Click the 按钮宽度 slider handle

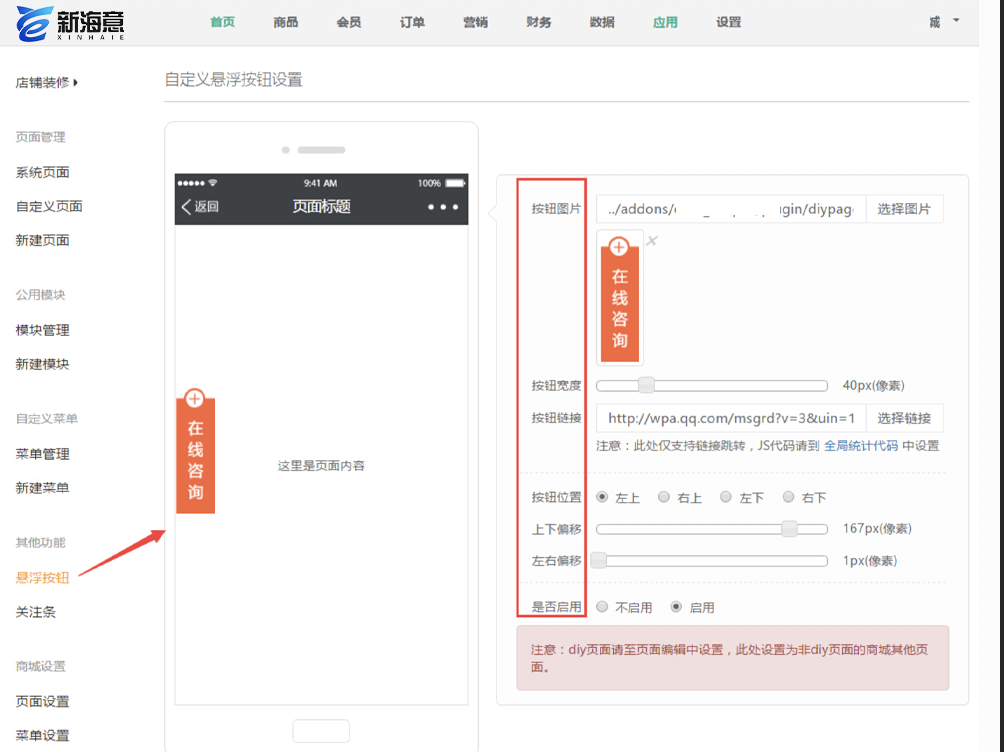click(647, 385)
